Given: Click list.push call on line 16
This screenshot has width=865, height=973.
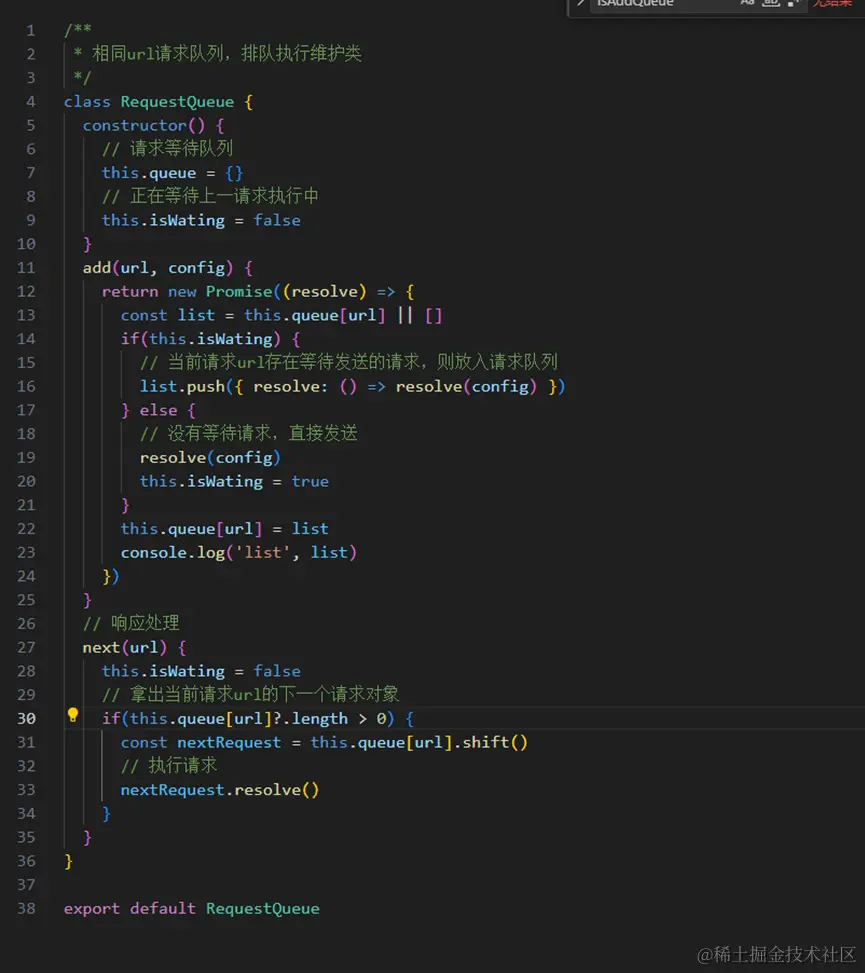Looking at the screenshot, I should click(x=352, y=387).
